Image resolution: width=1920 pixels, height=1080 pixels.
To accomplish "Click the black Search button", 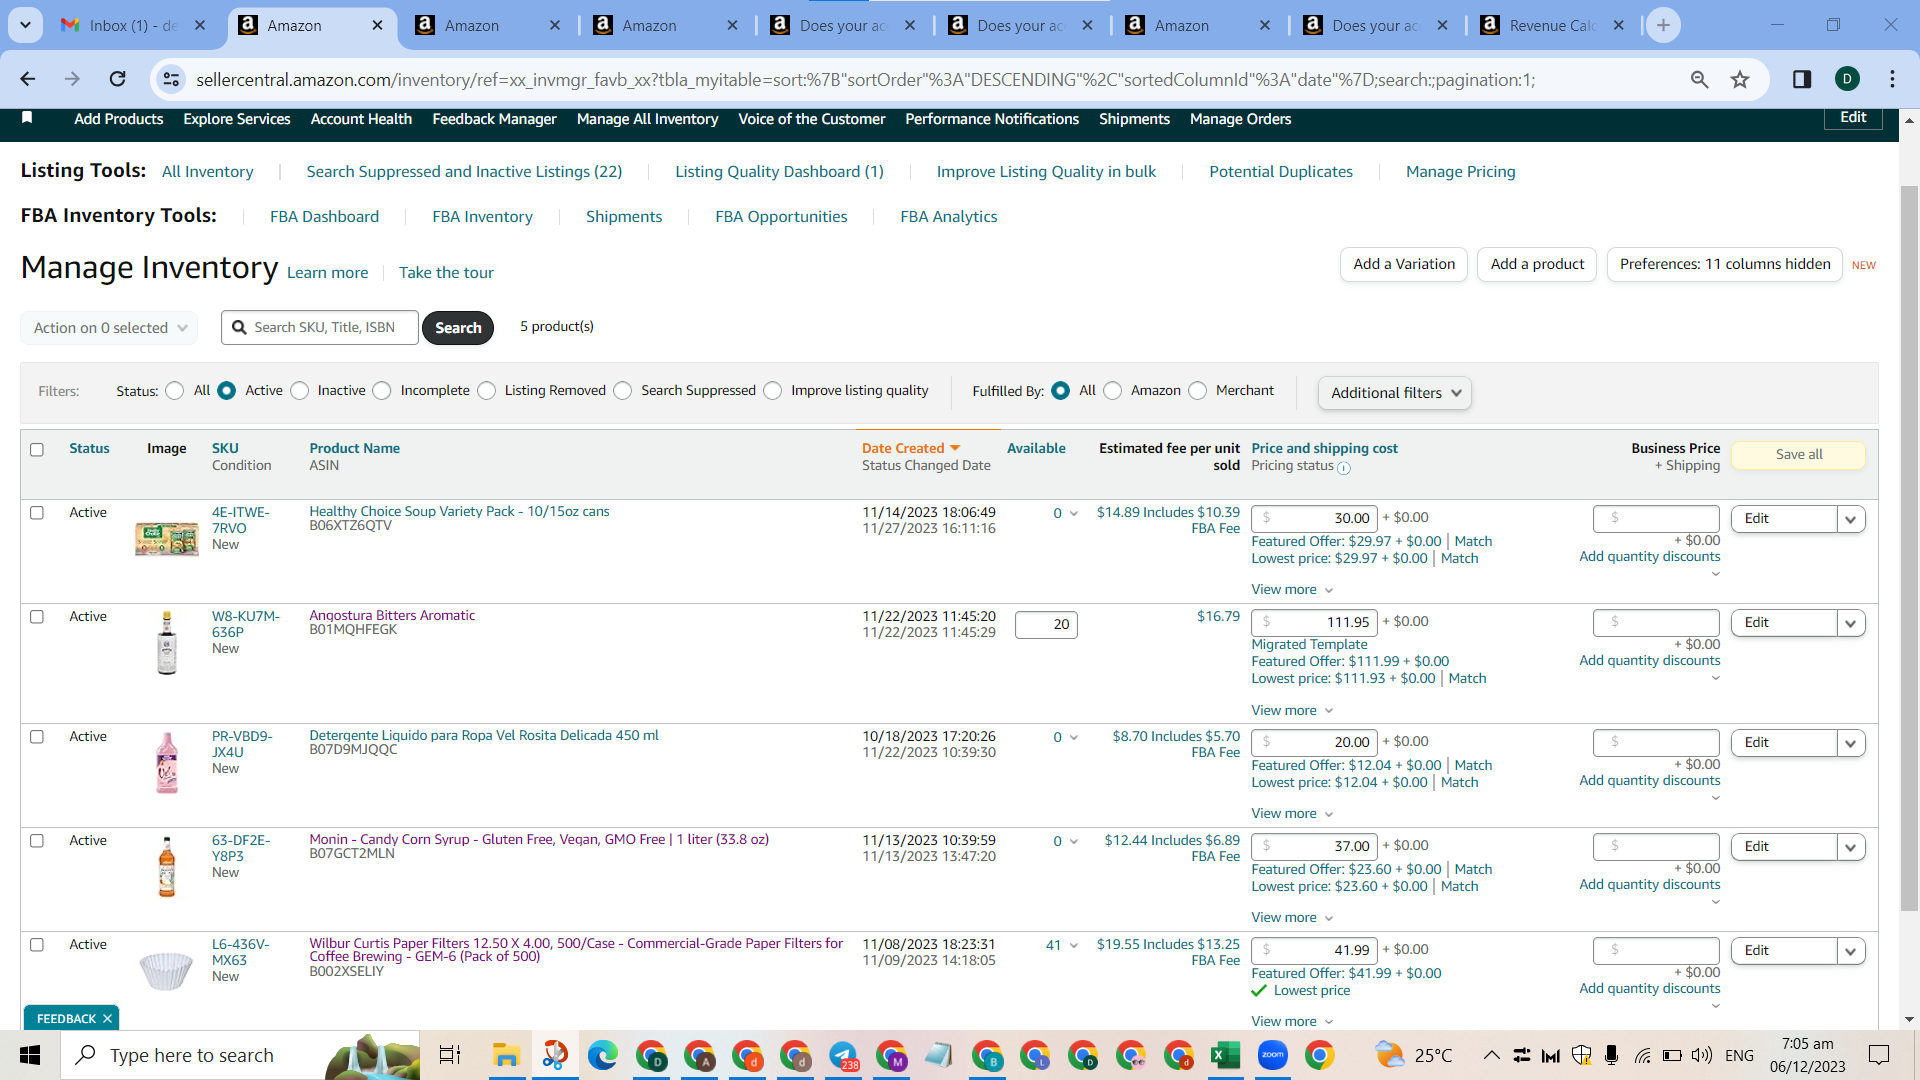I will [458, 328].
